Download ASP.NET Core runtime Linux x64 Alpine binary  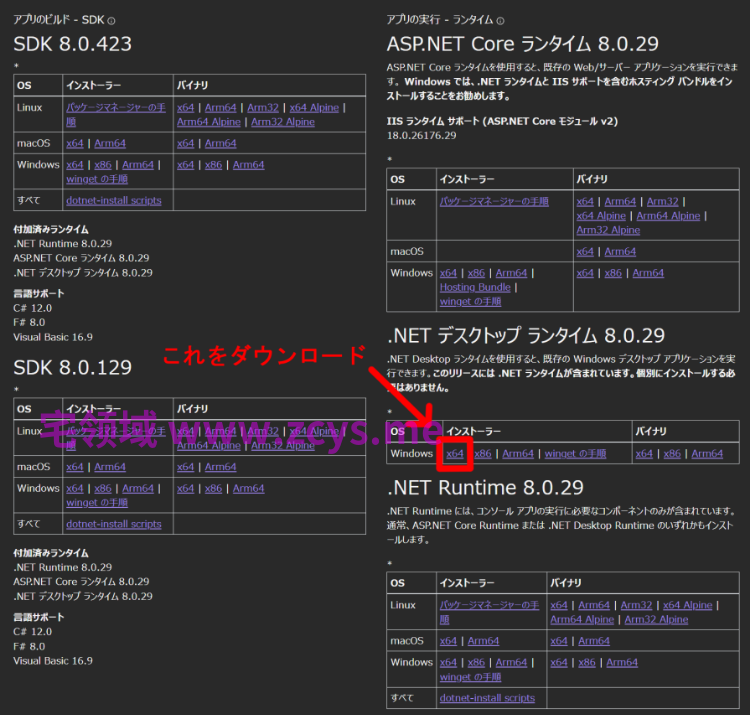pyautogui.click(x=601, y=216)
